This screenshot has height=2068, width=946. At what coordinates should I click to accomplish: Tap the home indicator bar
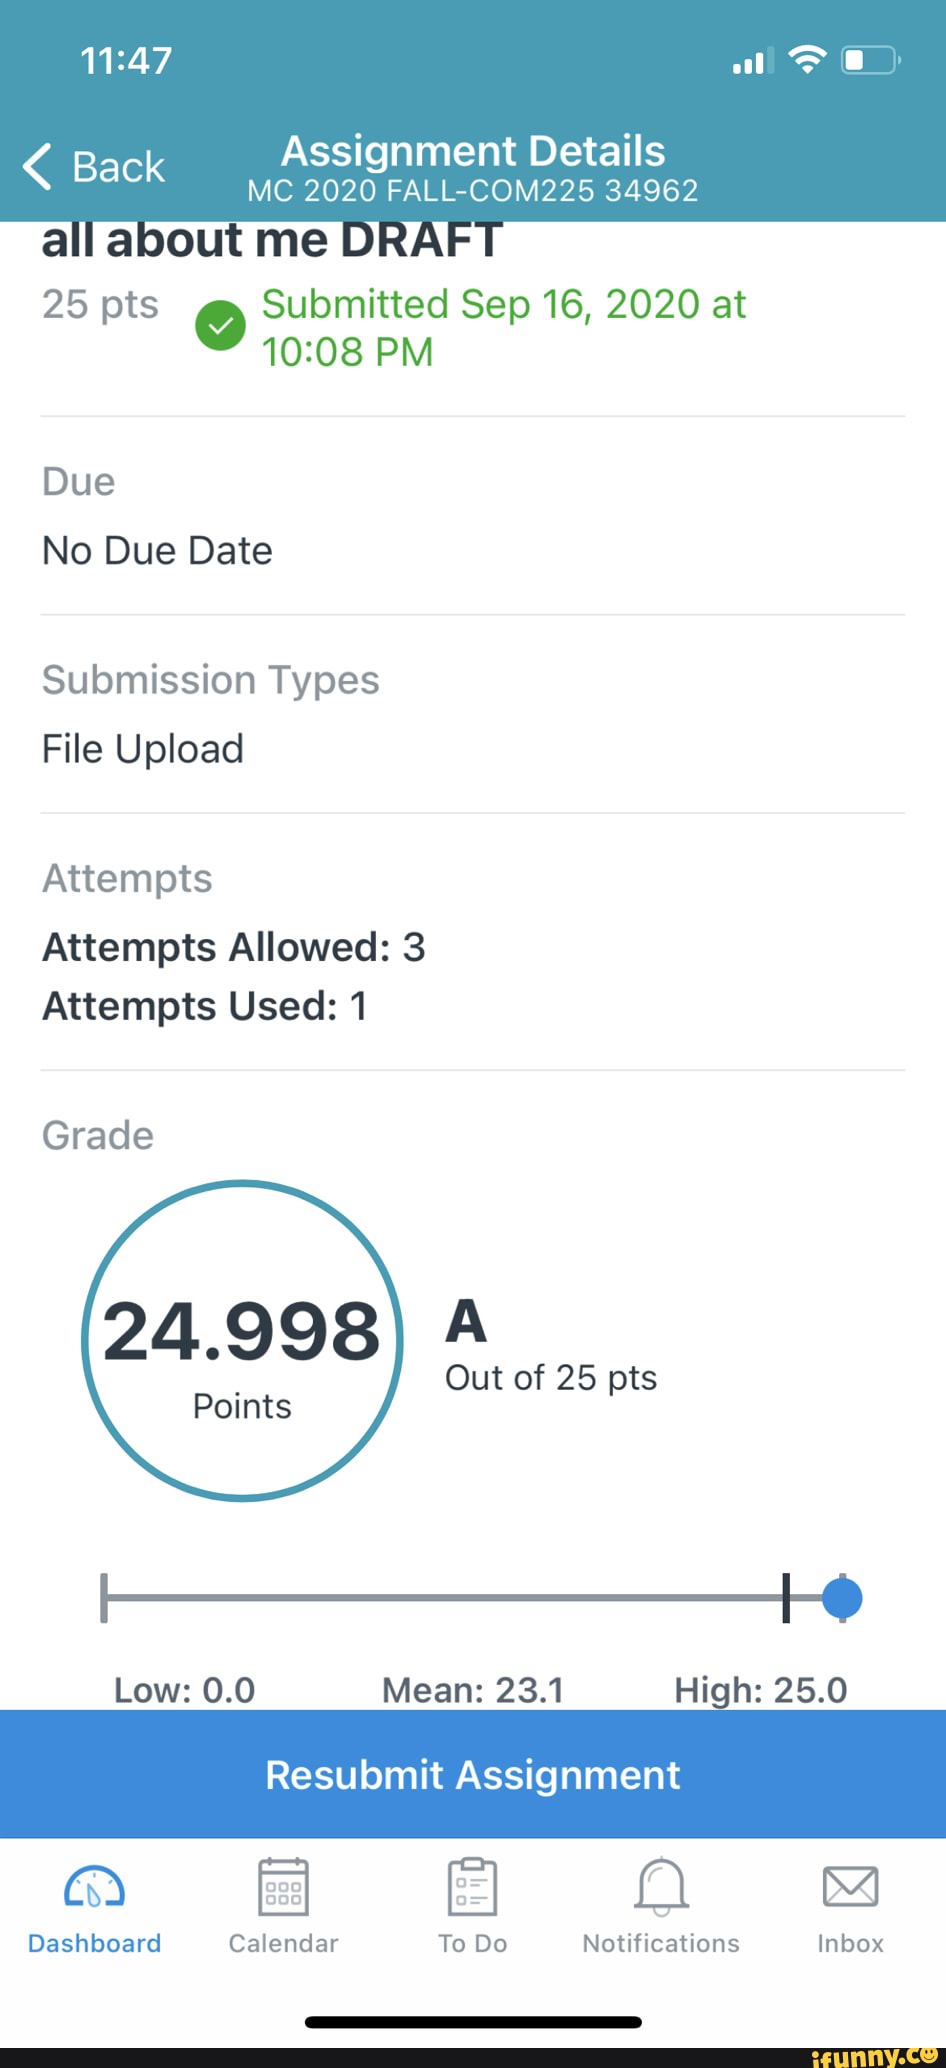(x=473, y=2022)
